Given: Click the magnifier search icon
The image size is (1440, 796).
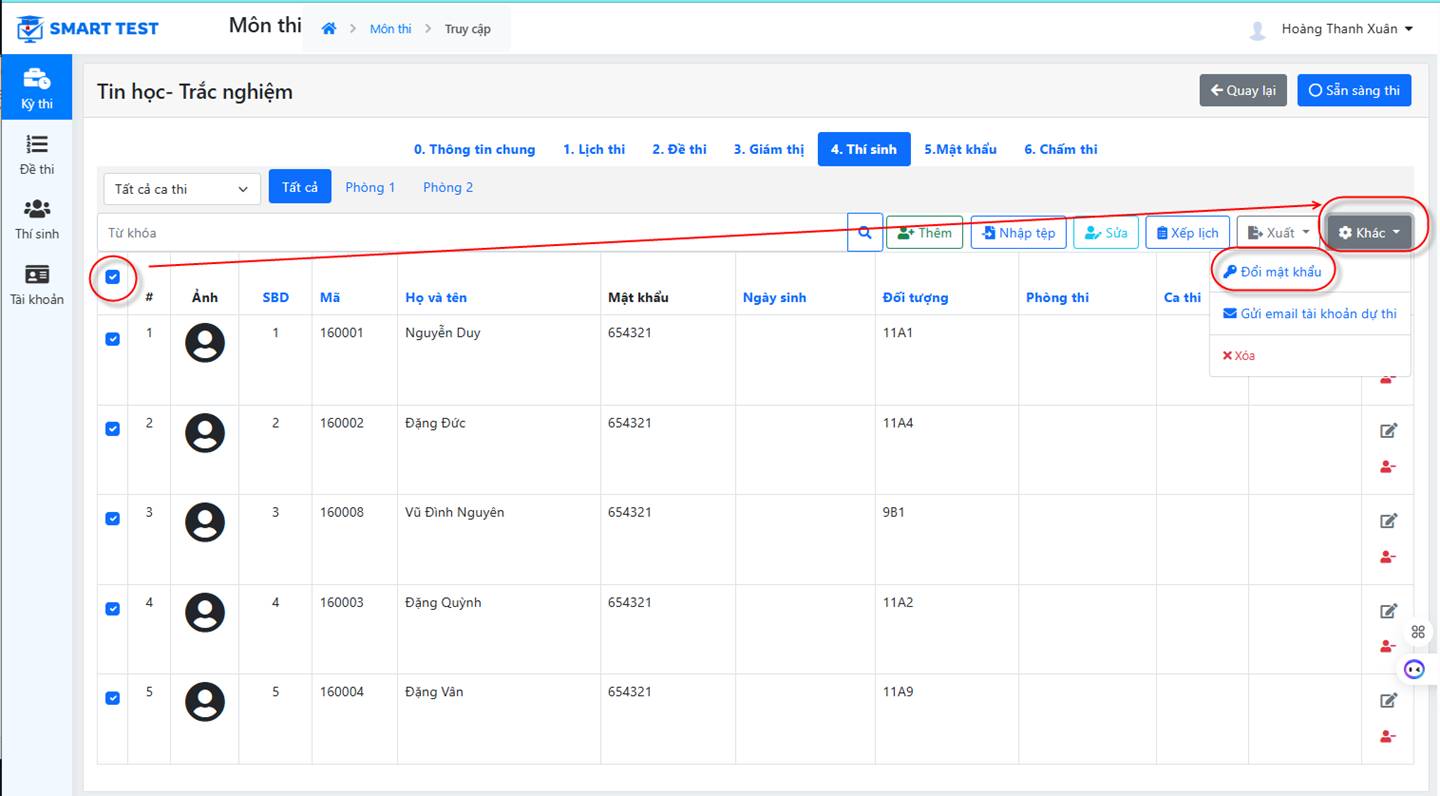Looking at the screenshot, I should pos(865,233).
